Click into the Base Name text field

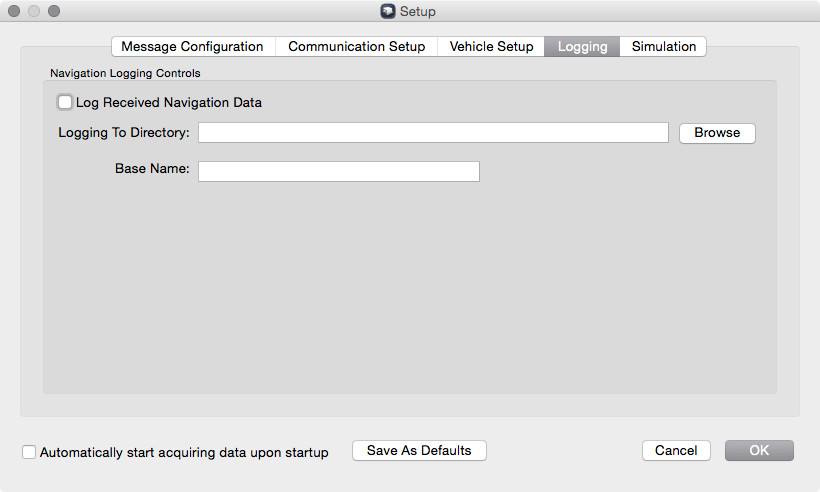339,172
